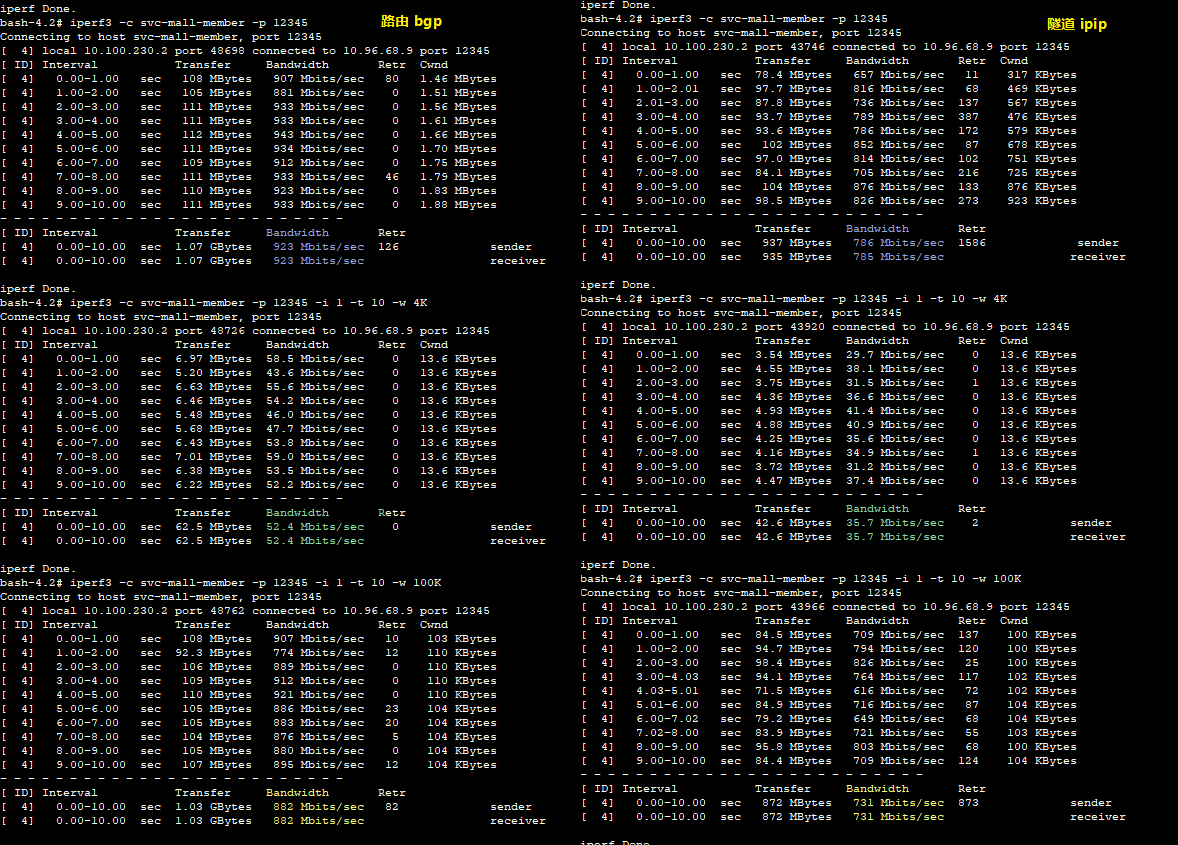Select the 35.7 Mbits/sec sender bandwidth
This screenshot has height=845, width=1178.
click(897, 523)
